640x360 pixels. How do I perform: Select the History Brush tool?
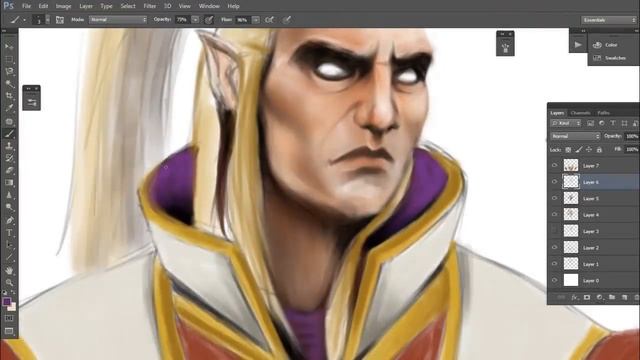pyautogui.click(x=9, y=158)
